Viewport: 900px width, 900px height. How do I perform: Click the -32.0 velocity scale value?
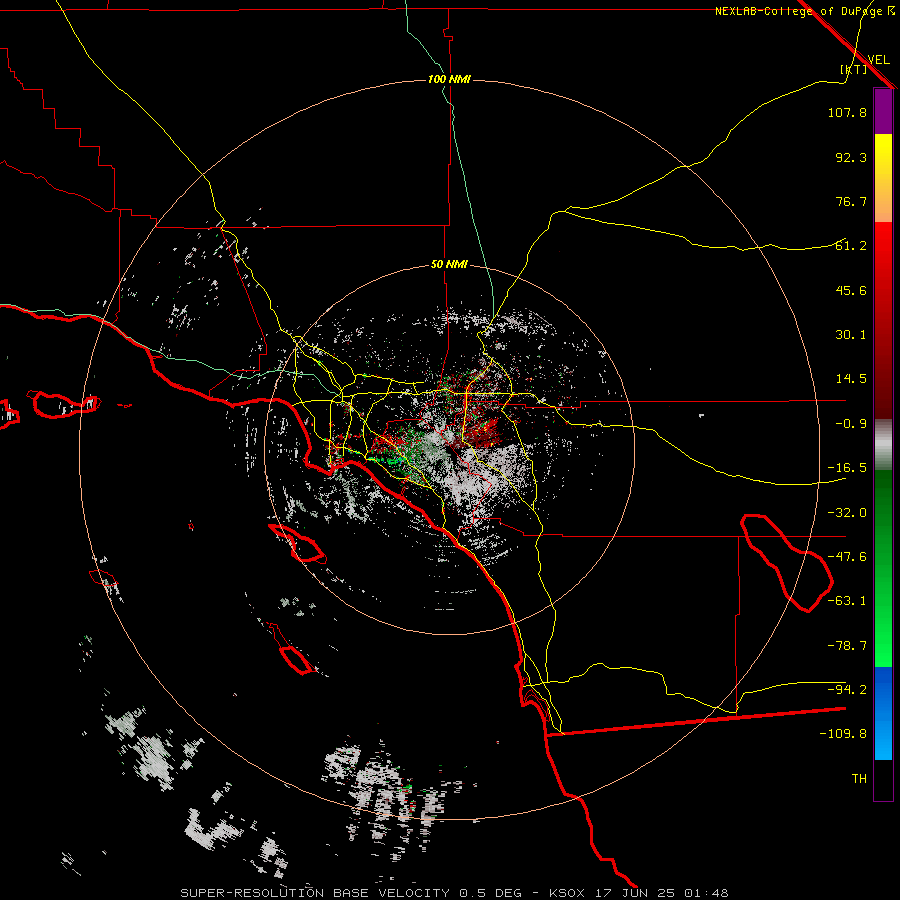(847, 513)
